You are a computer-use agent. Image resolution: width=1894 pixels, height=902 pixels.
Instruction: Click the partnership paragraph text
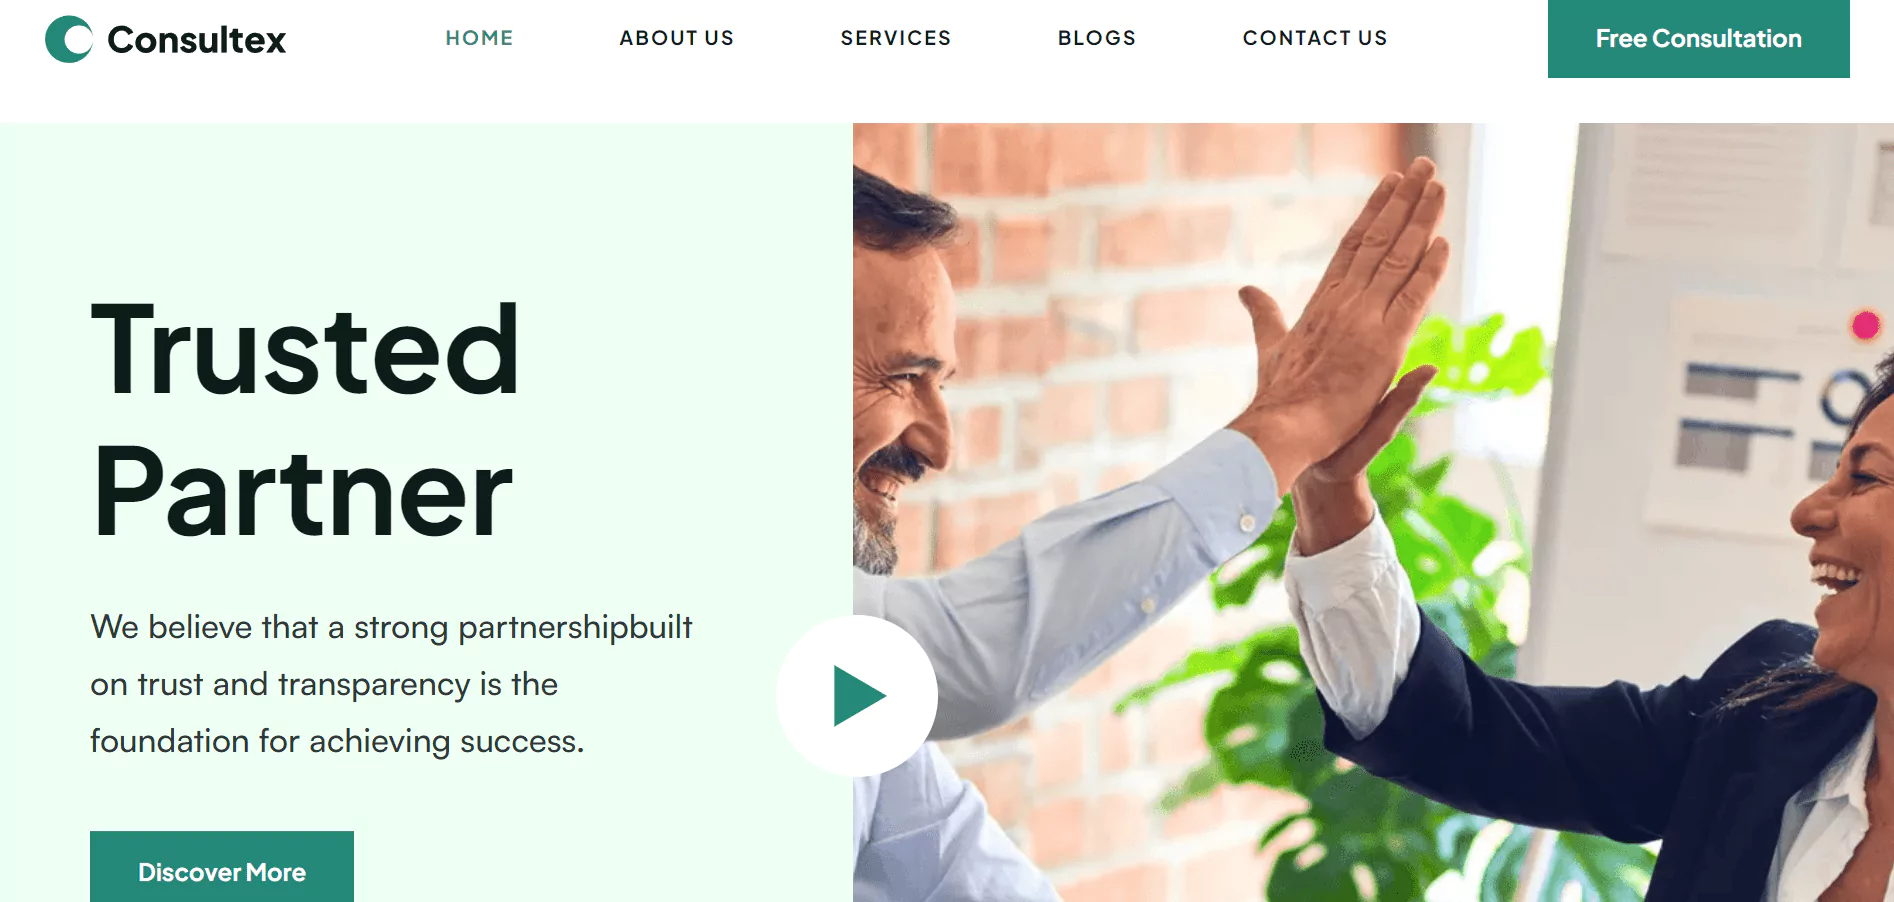pyautogui.click(x=391, y=684)
